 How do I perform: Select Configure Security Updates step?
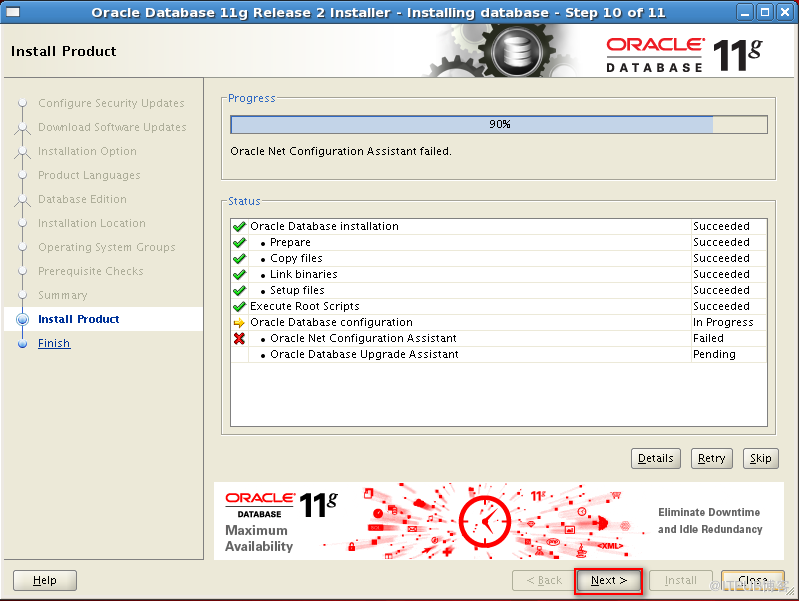pos(111,103)
